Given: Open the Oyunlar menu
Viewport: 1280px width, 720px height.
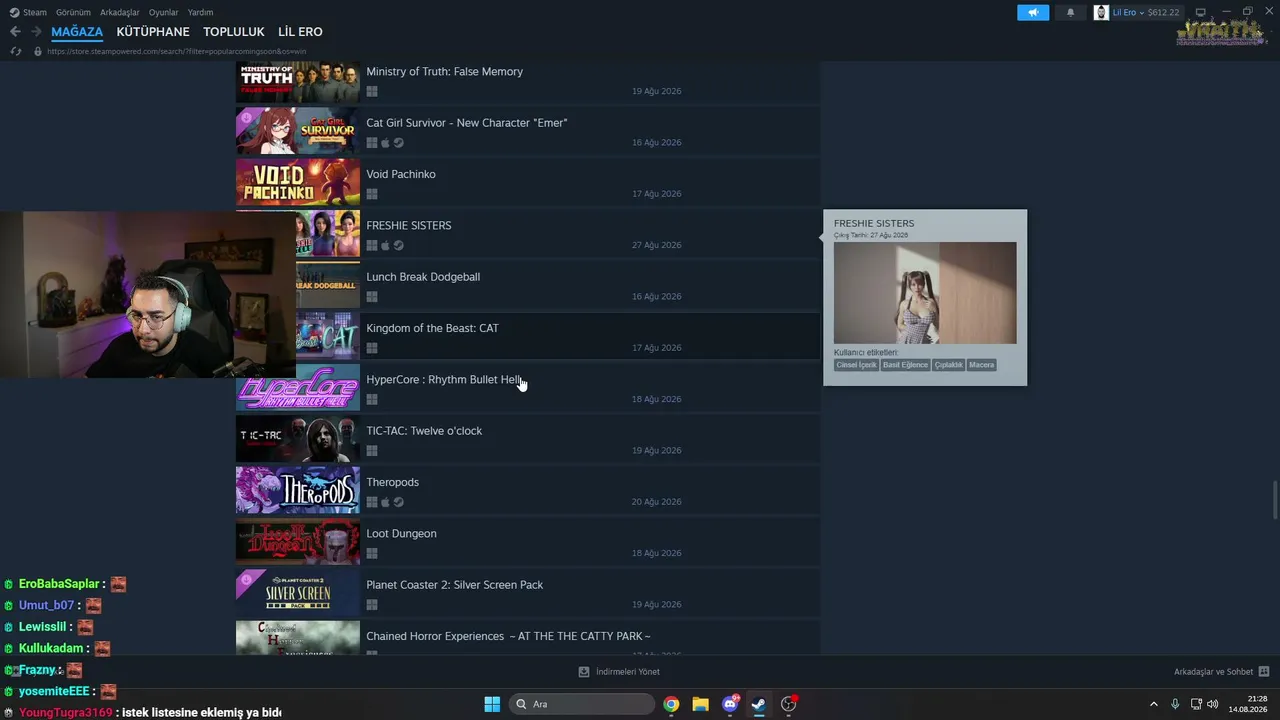Looking at the screenshot, I should point(164,12).
